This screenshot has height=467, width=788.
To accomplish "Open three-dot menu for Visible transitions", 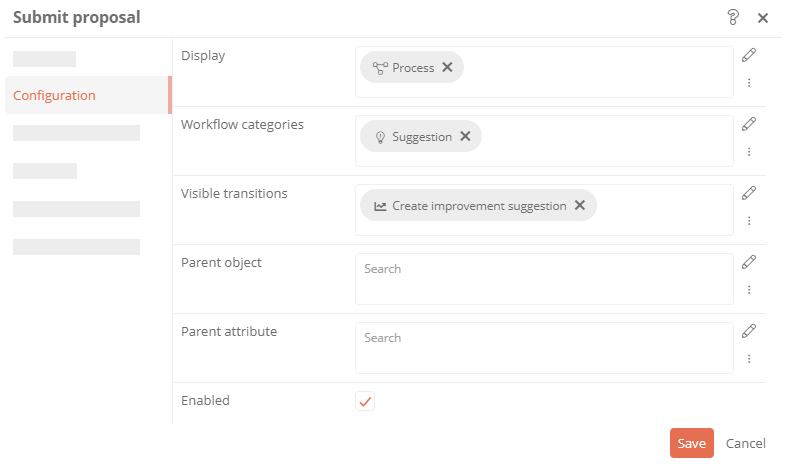I will click(x=749, y=221).
